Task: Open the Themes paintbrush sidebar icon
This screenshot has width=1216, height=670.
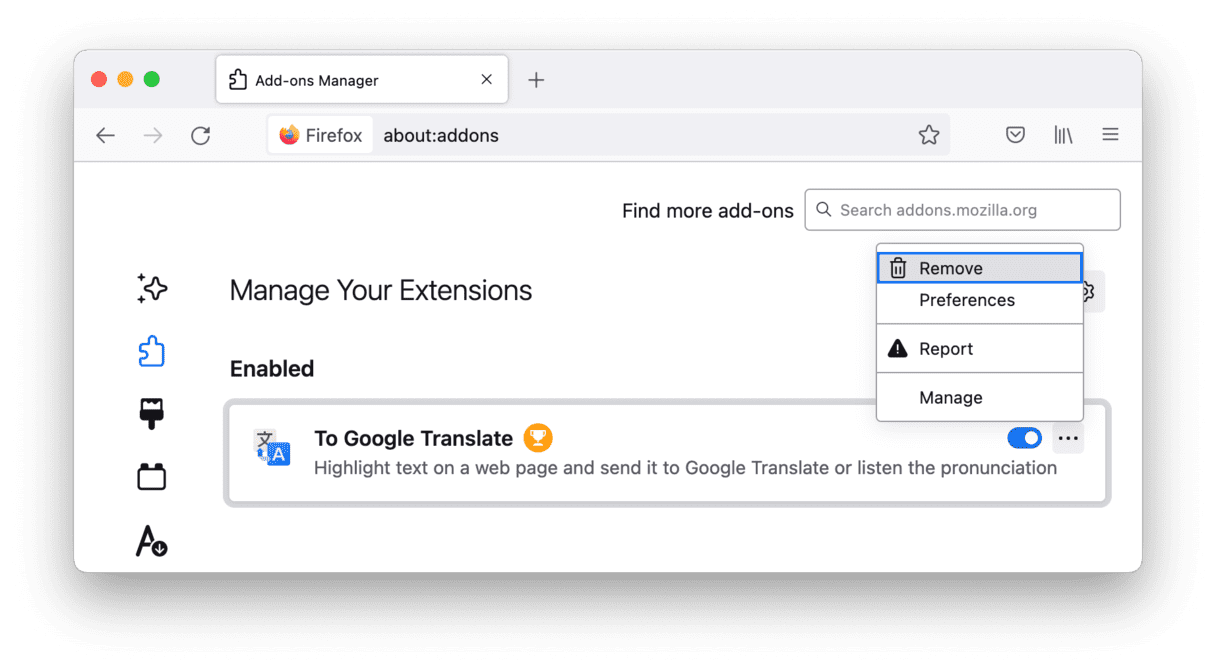Action: tap(152, 414)
